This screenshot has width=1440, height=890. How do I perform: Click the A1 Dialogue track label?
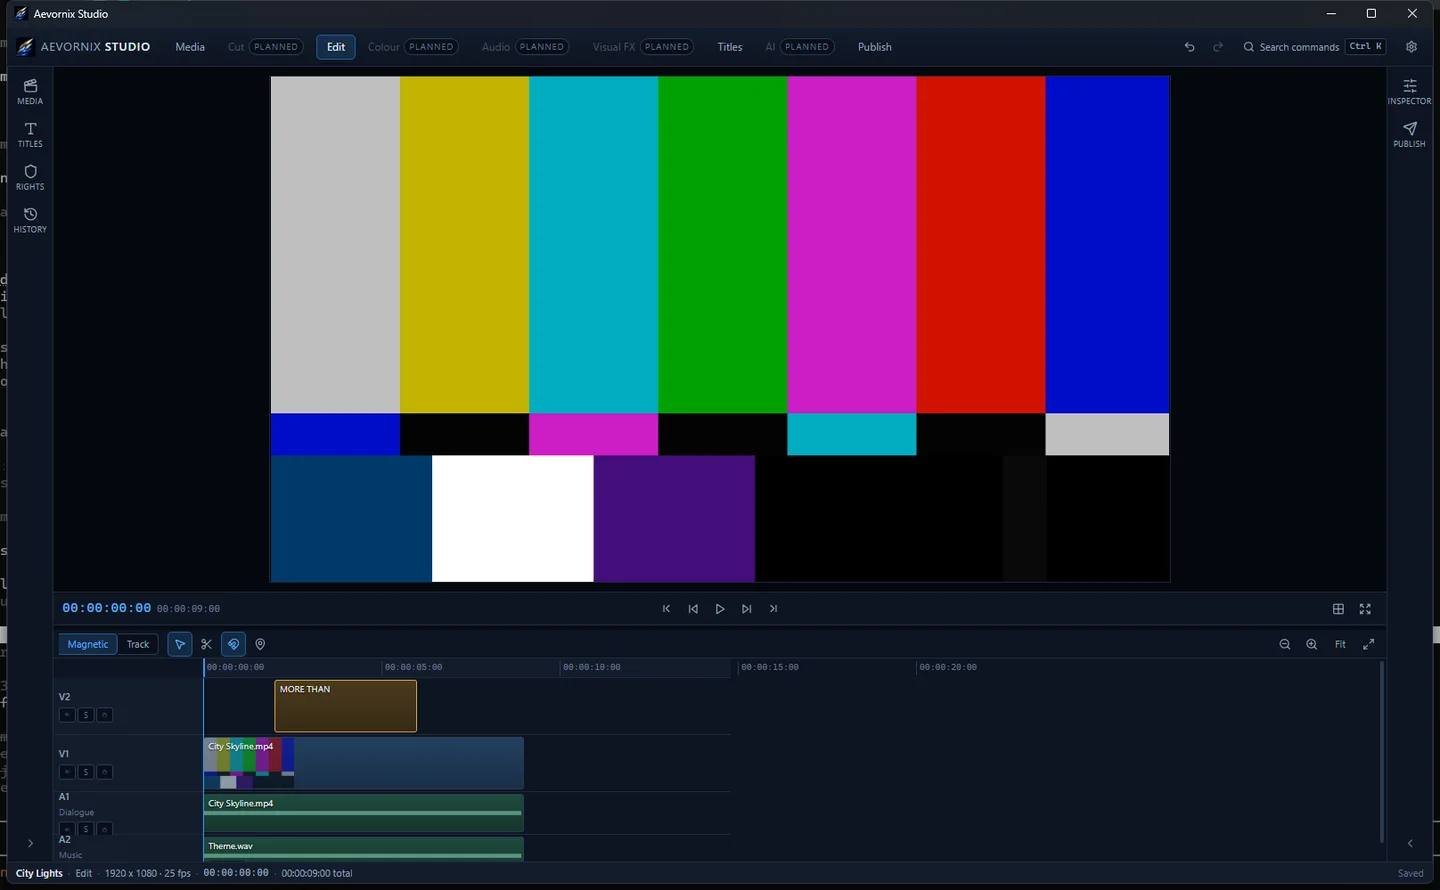[x=76, y=804]
